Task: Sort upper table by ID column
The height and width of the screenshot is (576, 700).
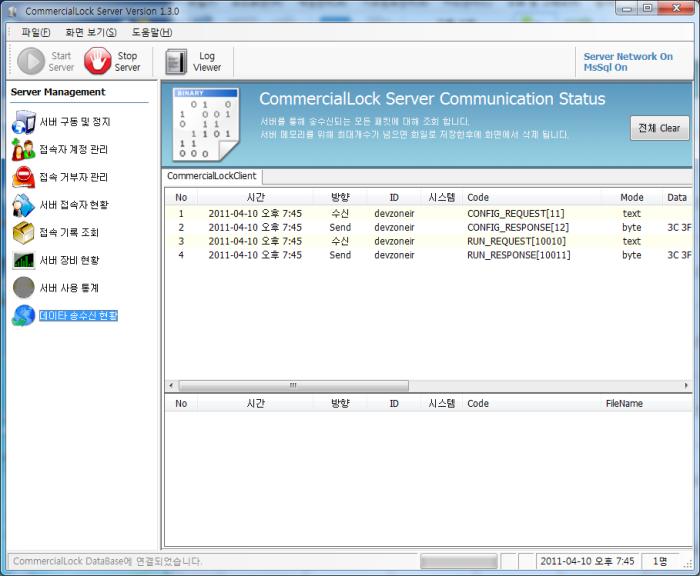Action: pos(394,197)
